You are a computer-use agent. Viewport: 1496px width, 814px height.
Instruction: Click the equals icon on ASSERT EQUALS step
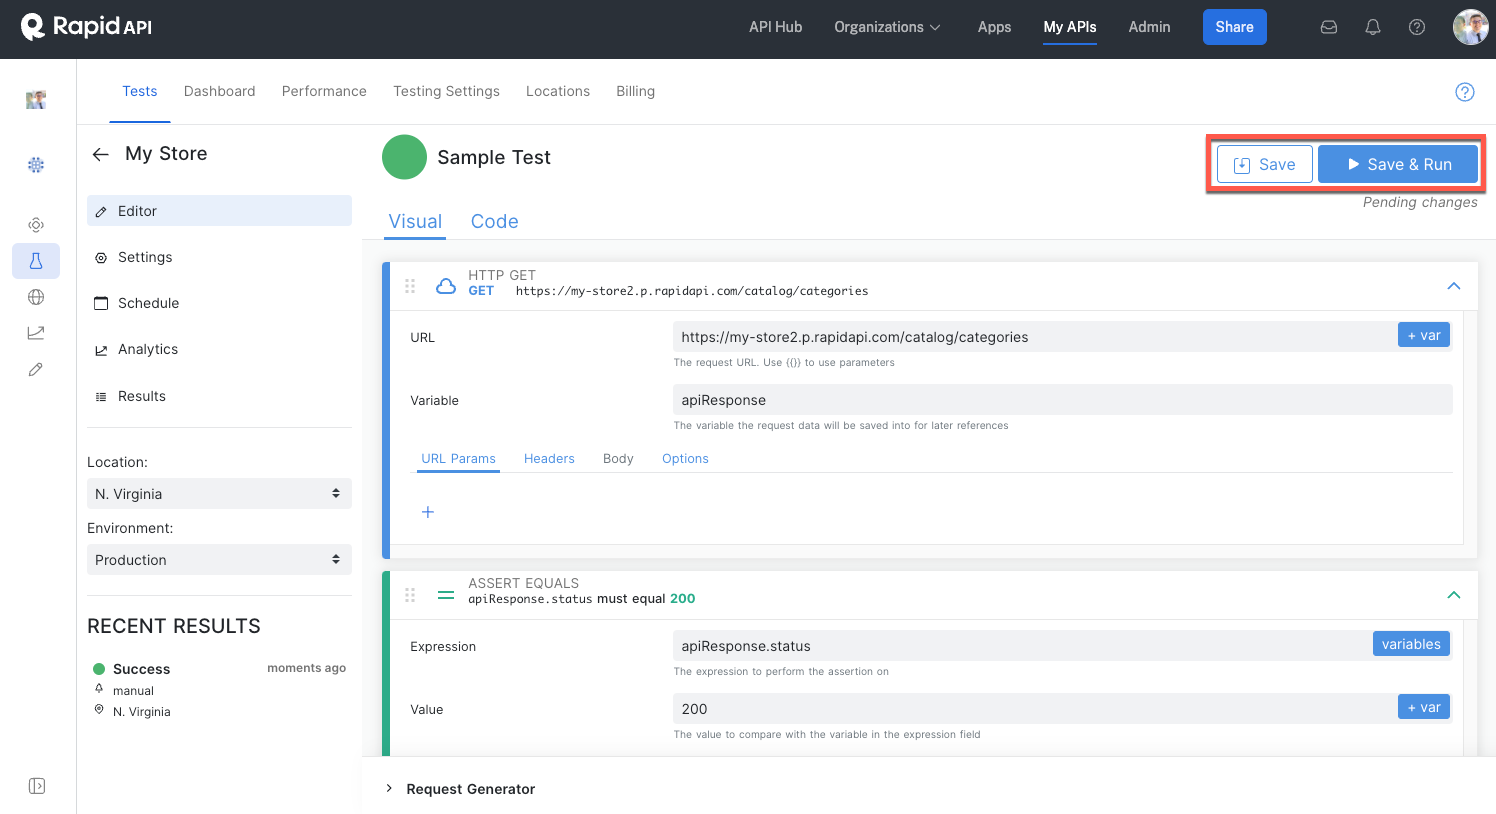click(446, 595)
